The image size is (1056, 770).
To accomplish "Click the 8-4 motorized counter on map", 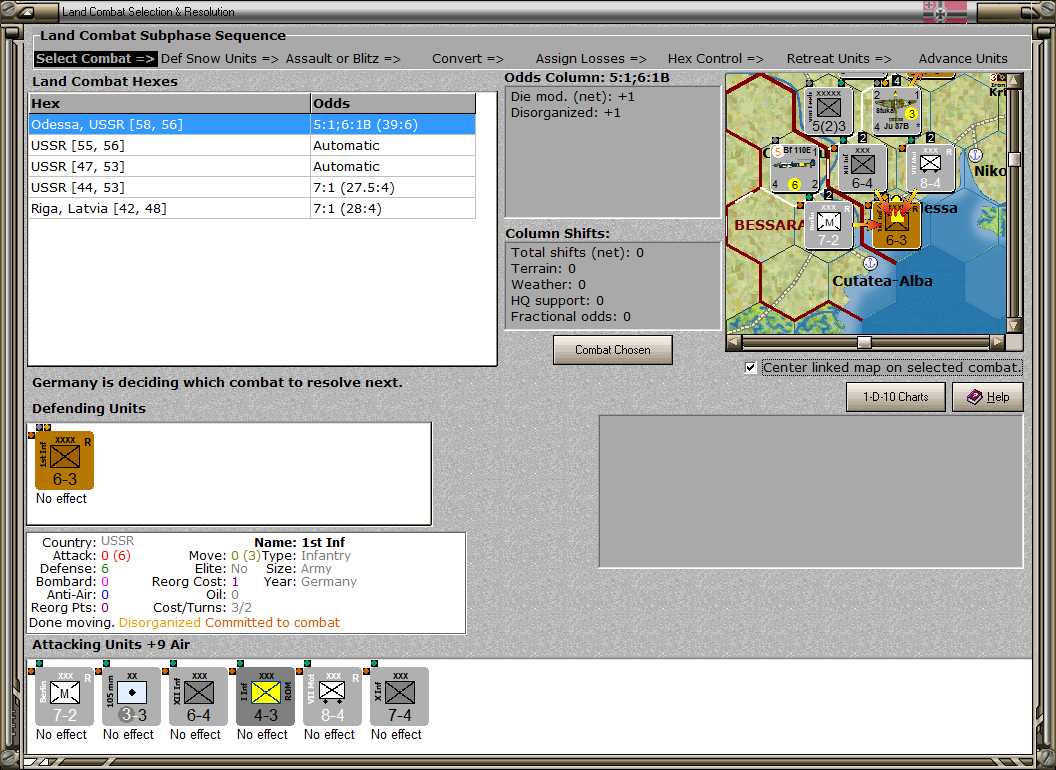I will (x=930, y=168).
